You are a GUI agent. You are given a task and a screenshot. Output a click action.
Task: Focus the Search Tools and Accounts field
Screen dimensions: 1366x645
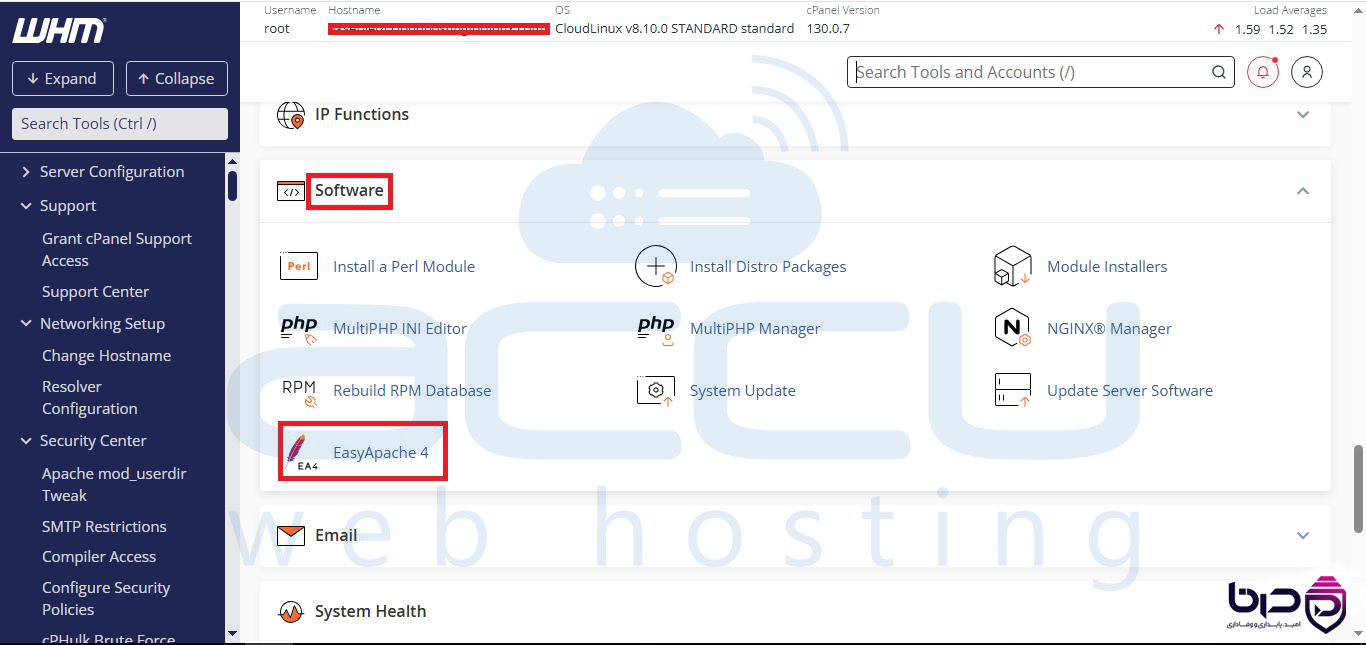point(1041,72)
